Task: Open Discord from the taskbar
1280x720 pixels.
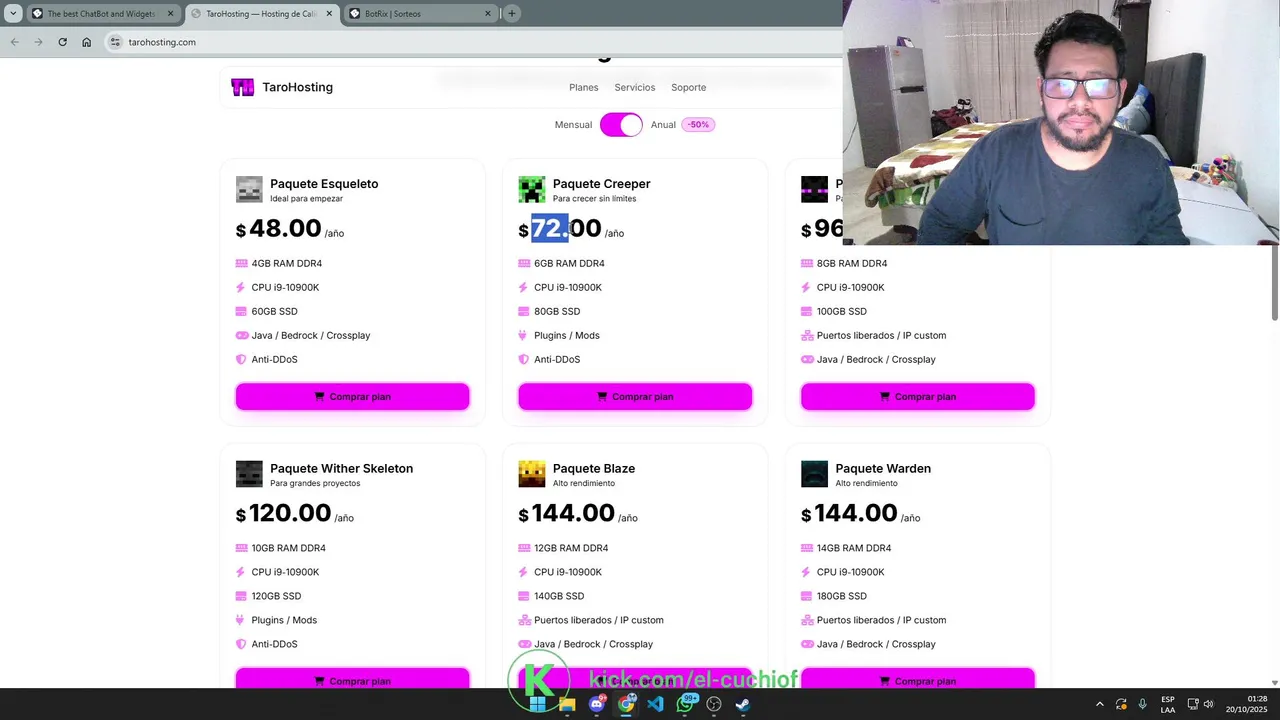Action: pos(597,704)
